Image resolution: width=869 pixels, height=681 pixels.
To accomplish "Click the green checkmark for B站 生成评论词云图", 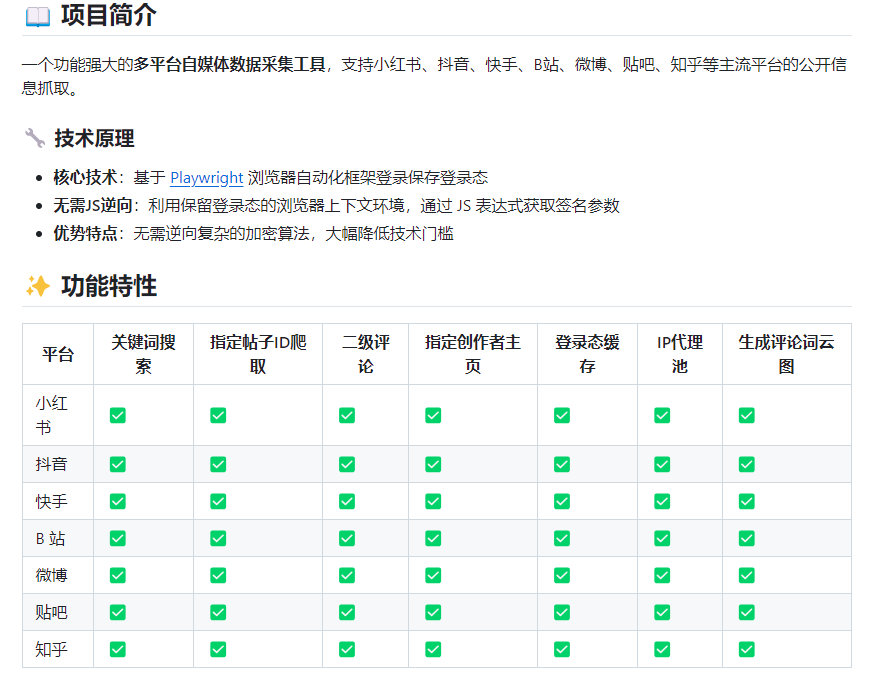I will 746,538.
